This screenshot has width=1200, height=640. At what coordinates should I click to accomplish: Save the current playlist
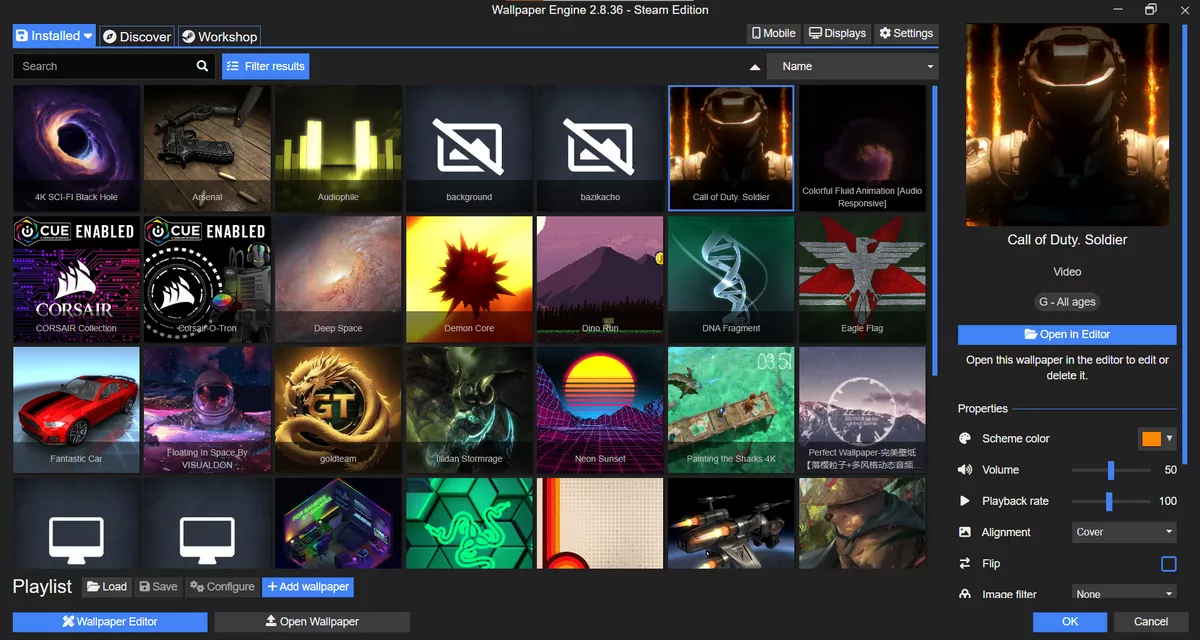[x=158, y=587]
